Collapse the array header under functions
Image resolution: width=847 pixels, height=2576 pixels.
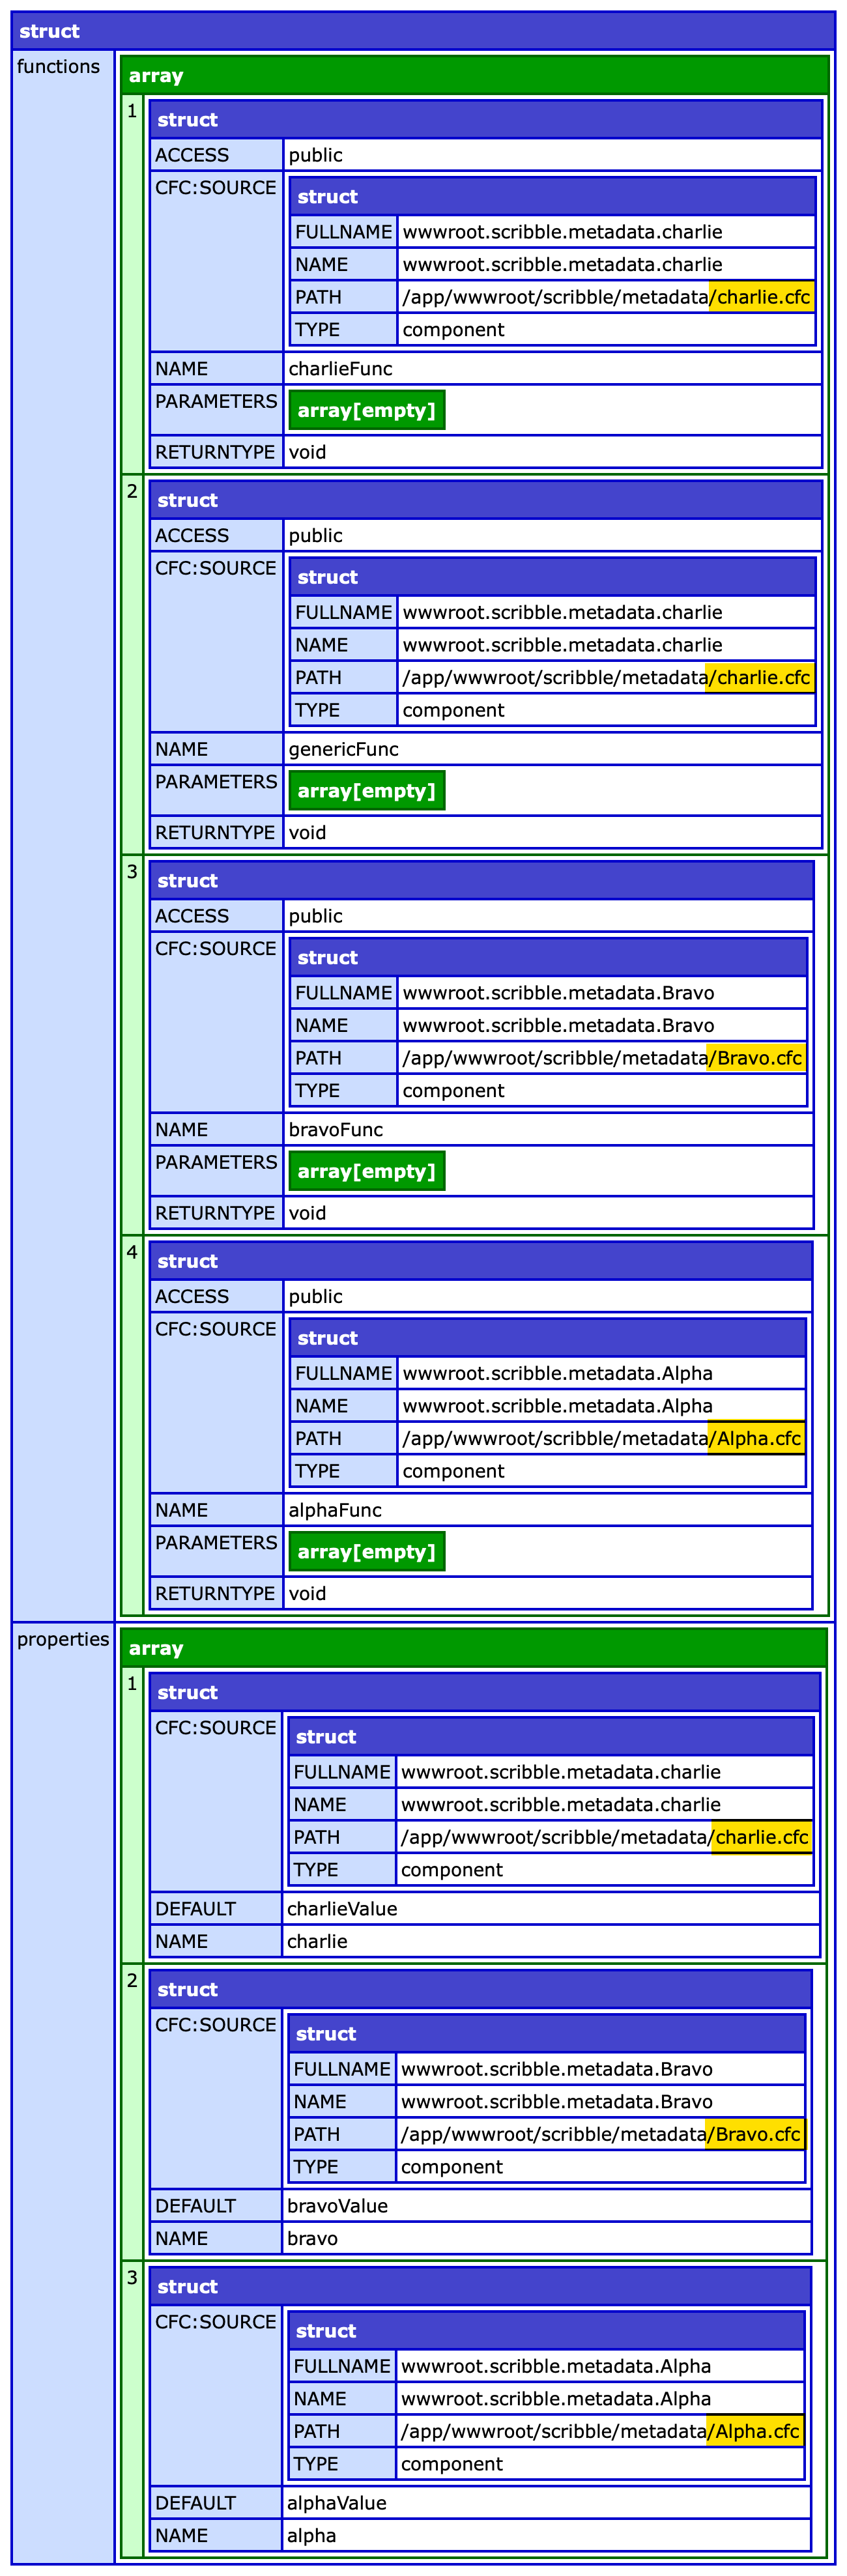coord(474,75)
